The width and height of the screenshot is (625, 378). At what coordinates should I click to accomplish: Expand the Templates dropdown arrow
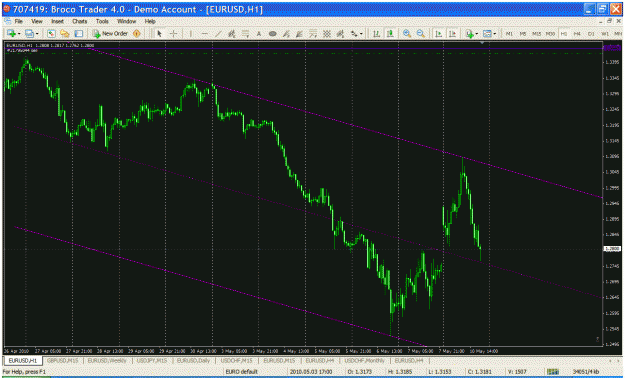(x=495, y=34)
